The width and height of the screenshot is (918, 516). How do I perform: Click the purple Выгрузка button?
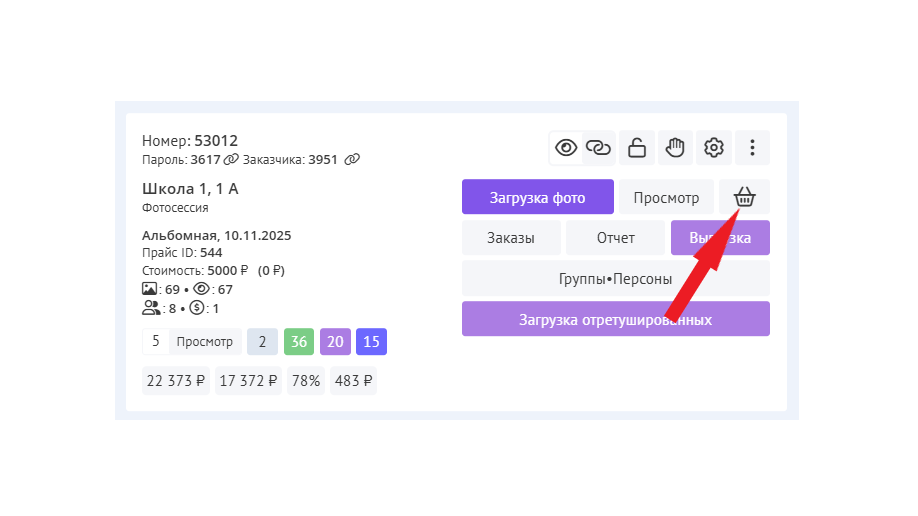(720, 238)
